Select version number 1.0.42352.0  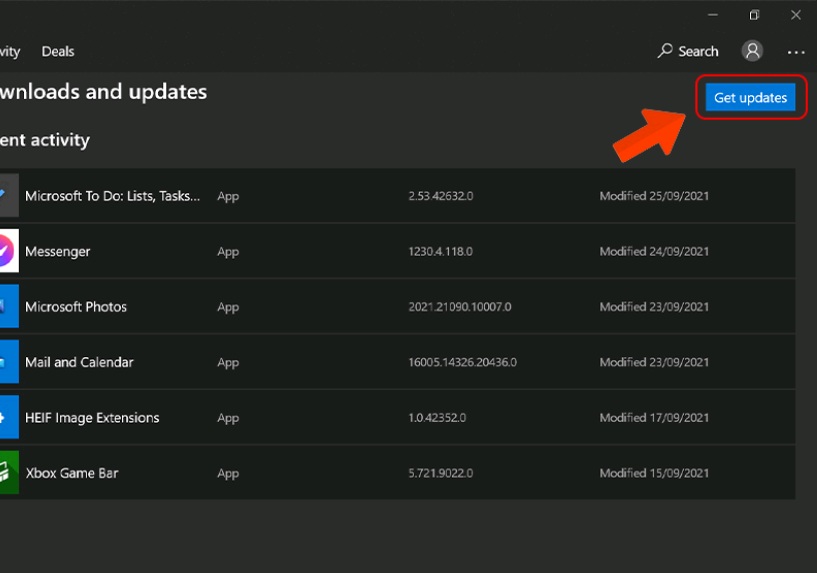[x=437, y=418]
